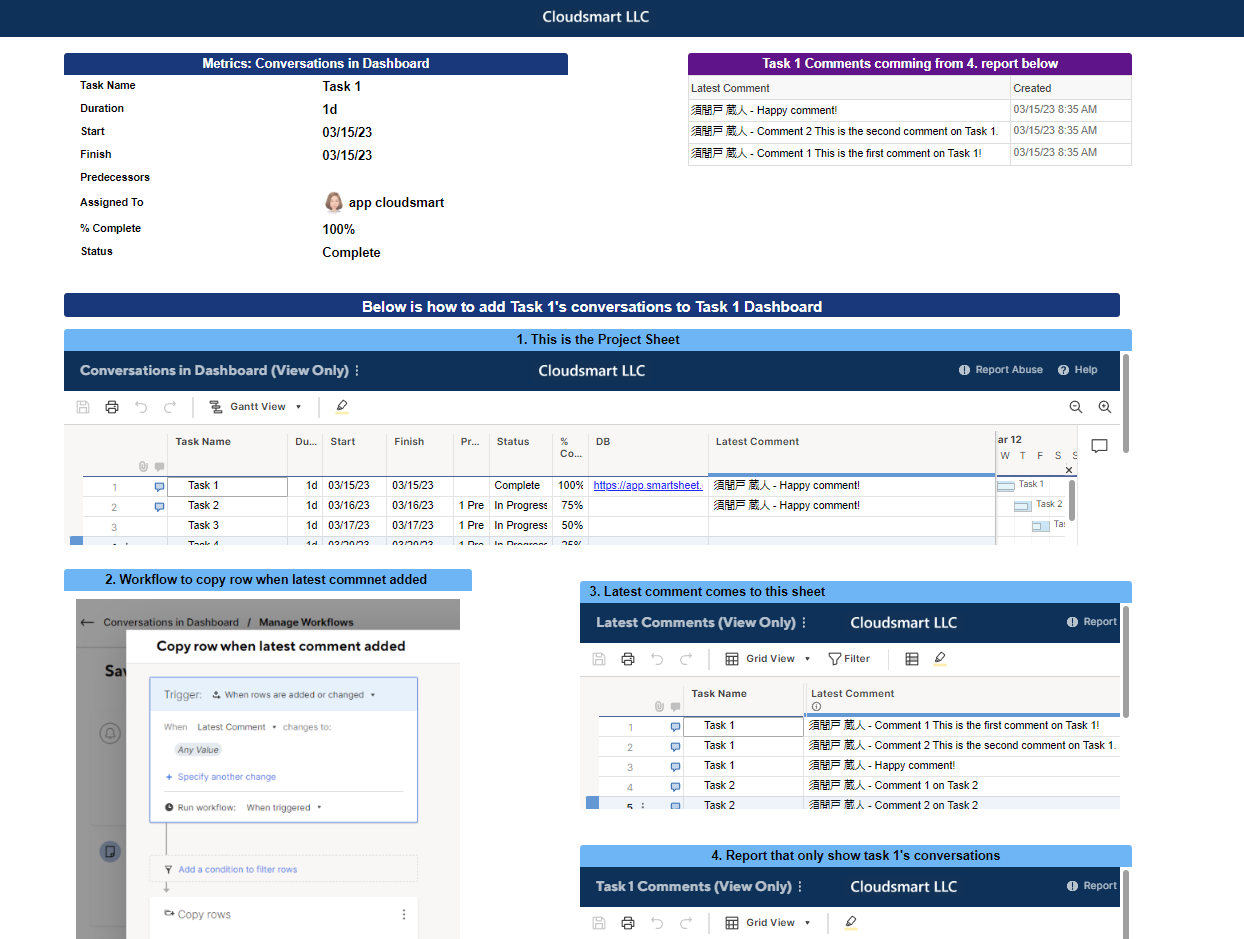Screen dimensions: 1244x939
Task: Click the comment bubble icon beside Task 1
Action: pyautogui.click(x=158, y=485)
